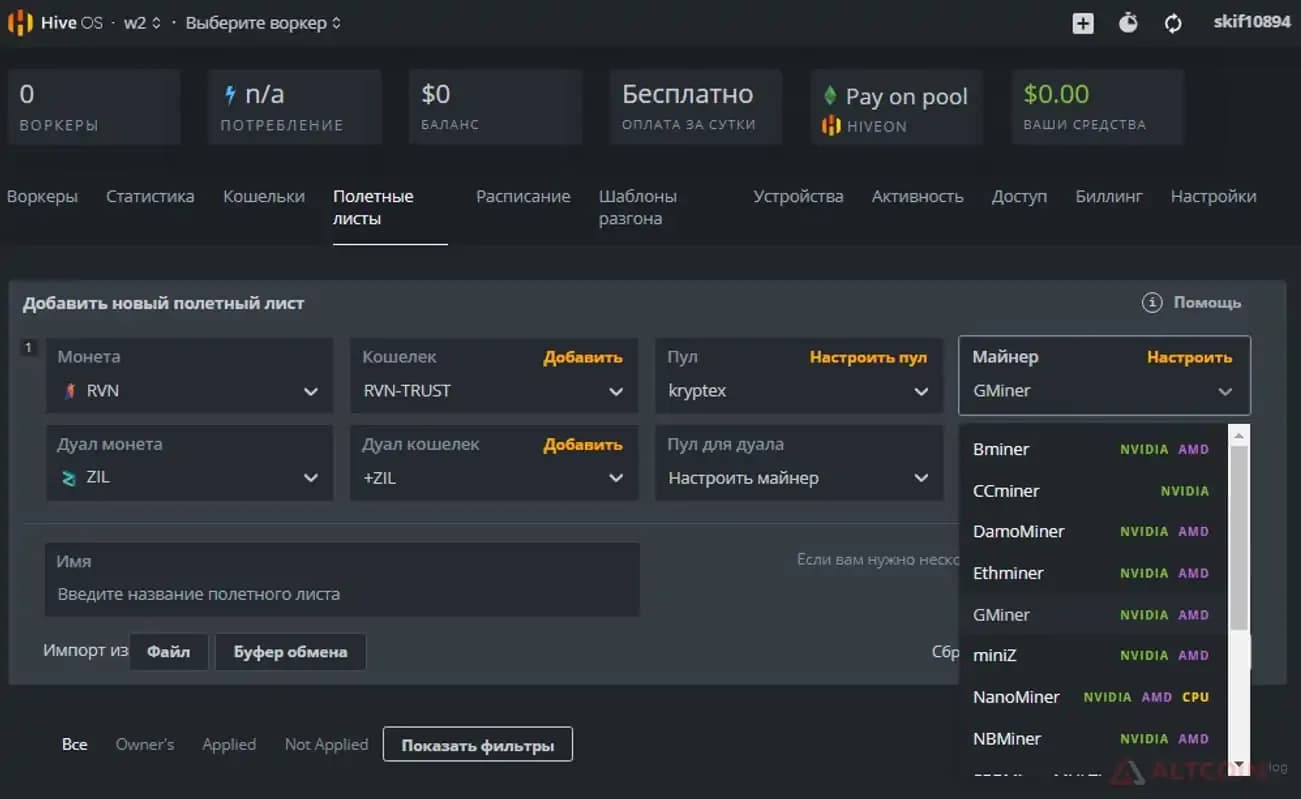Switch to the Статистика tab

[x=150, y=196]
